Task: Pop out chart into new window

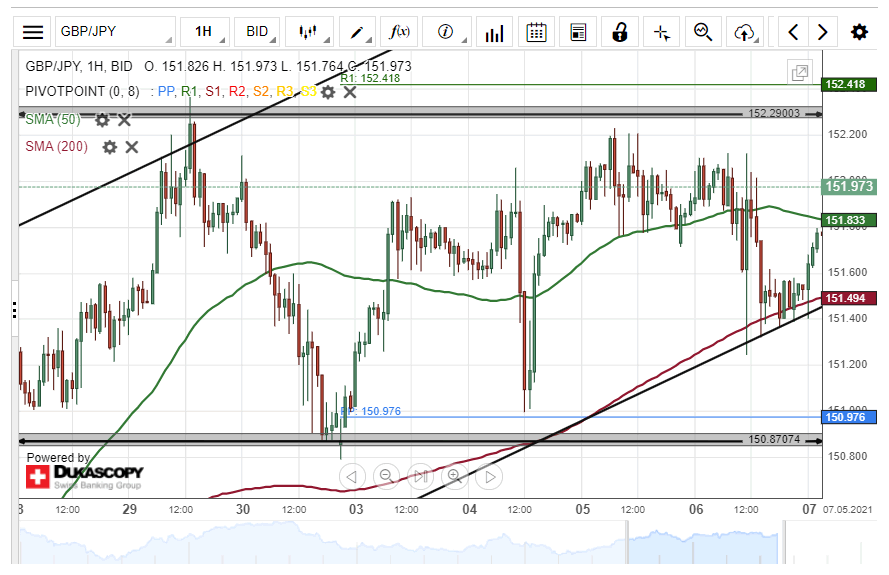Action: 799,72
